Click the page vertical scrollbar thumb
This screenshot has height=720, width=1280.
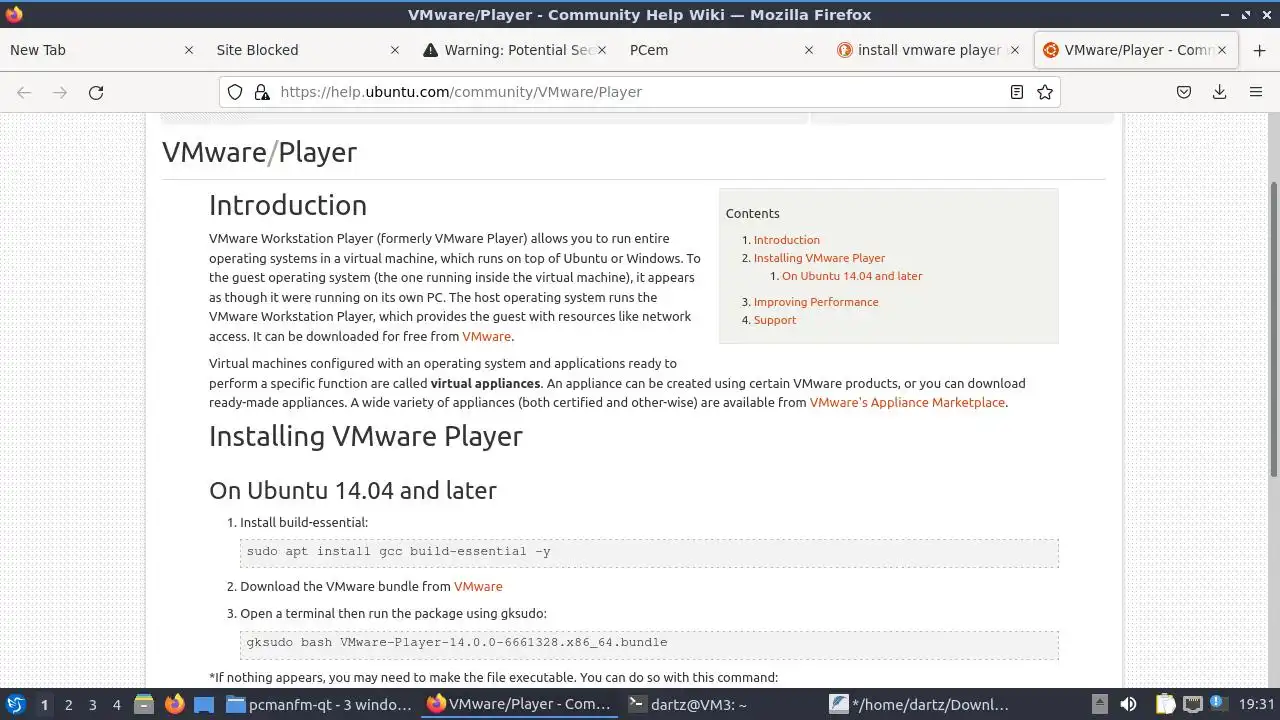click(1273, 330)
